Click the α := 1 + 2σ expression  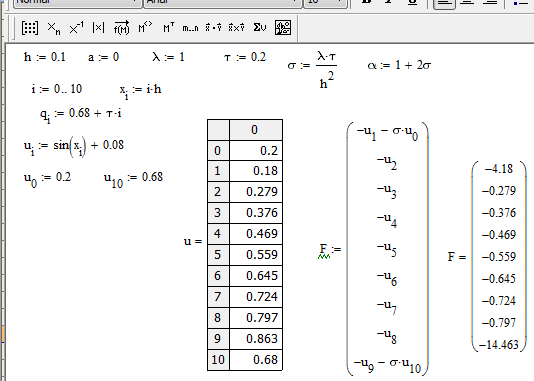point(399,65)
